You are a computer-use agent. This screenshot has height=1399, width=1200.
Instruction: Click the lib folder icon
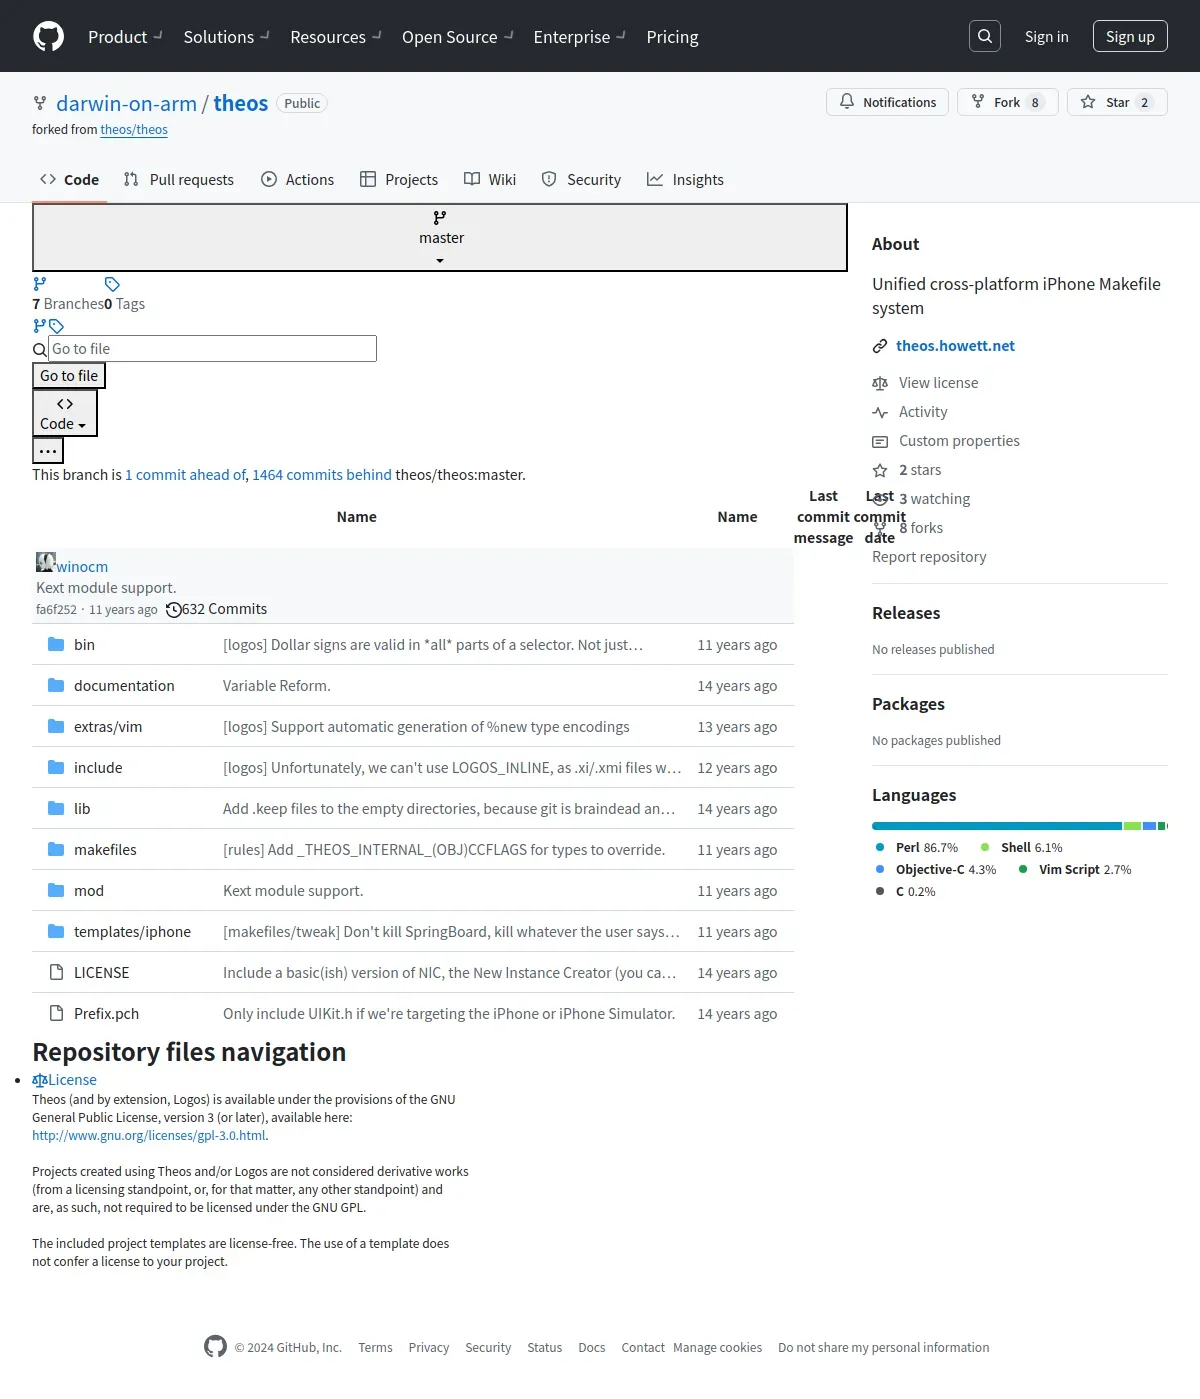tap(56, 809)
